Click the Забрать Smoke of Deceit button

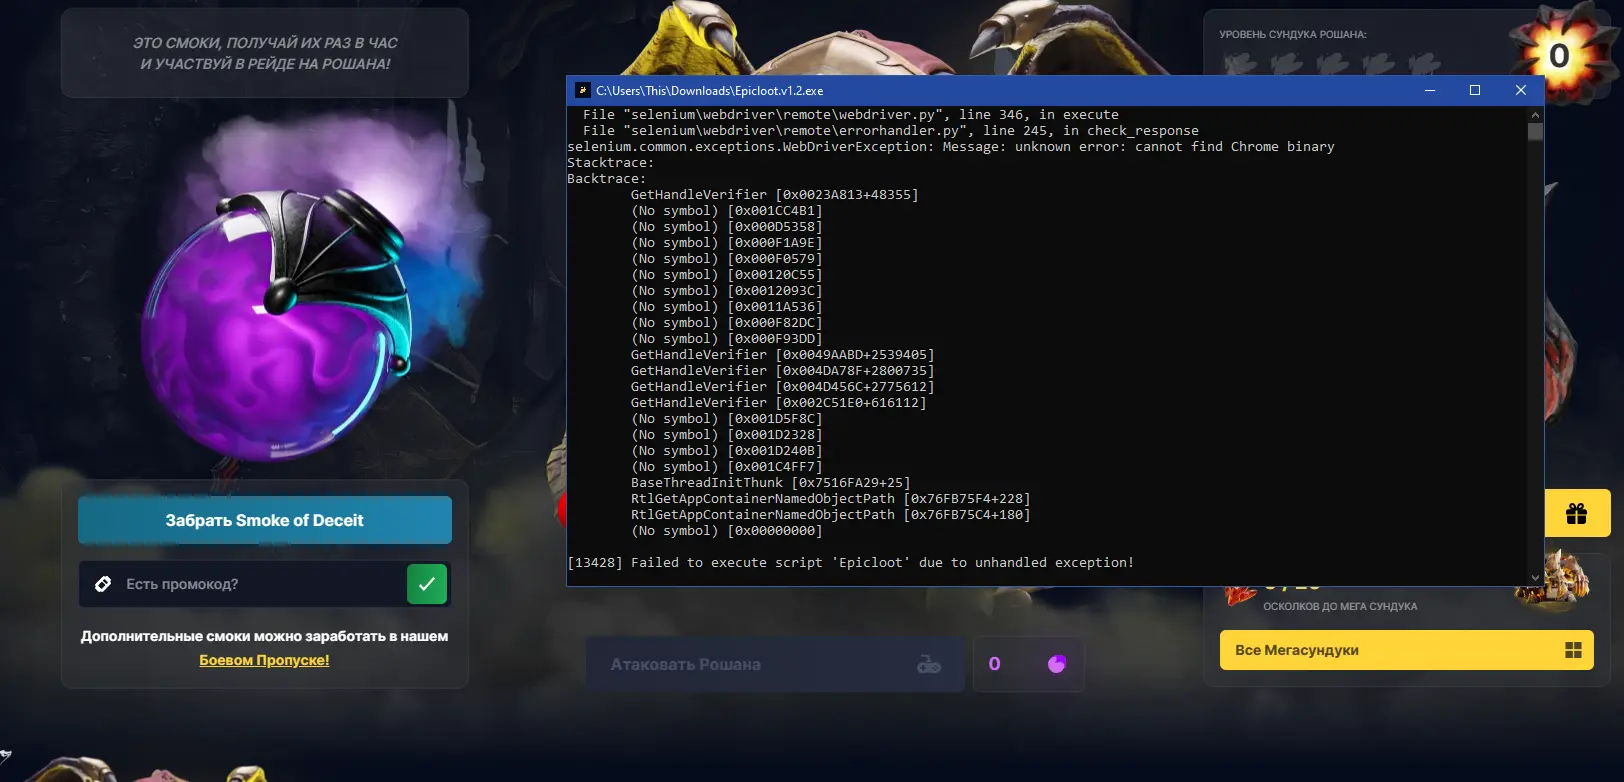tap(265, 520)
